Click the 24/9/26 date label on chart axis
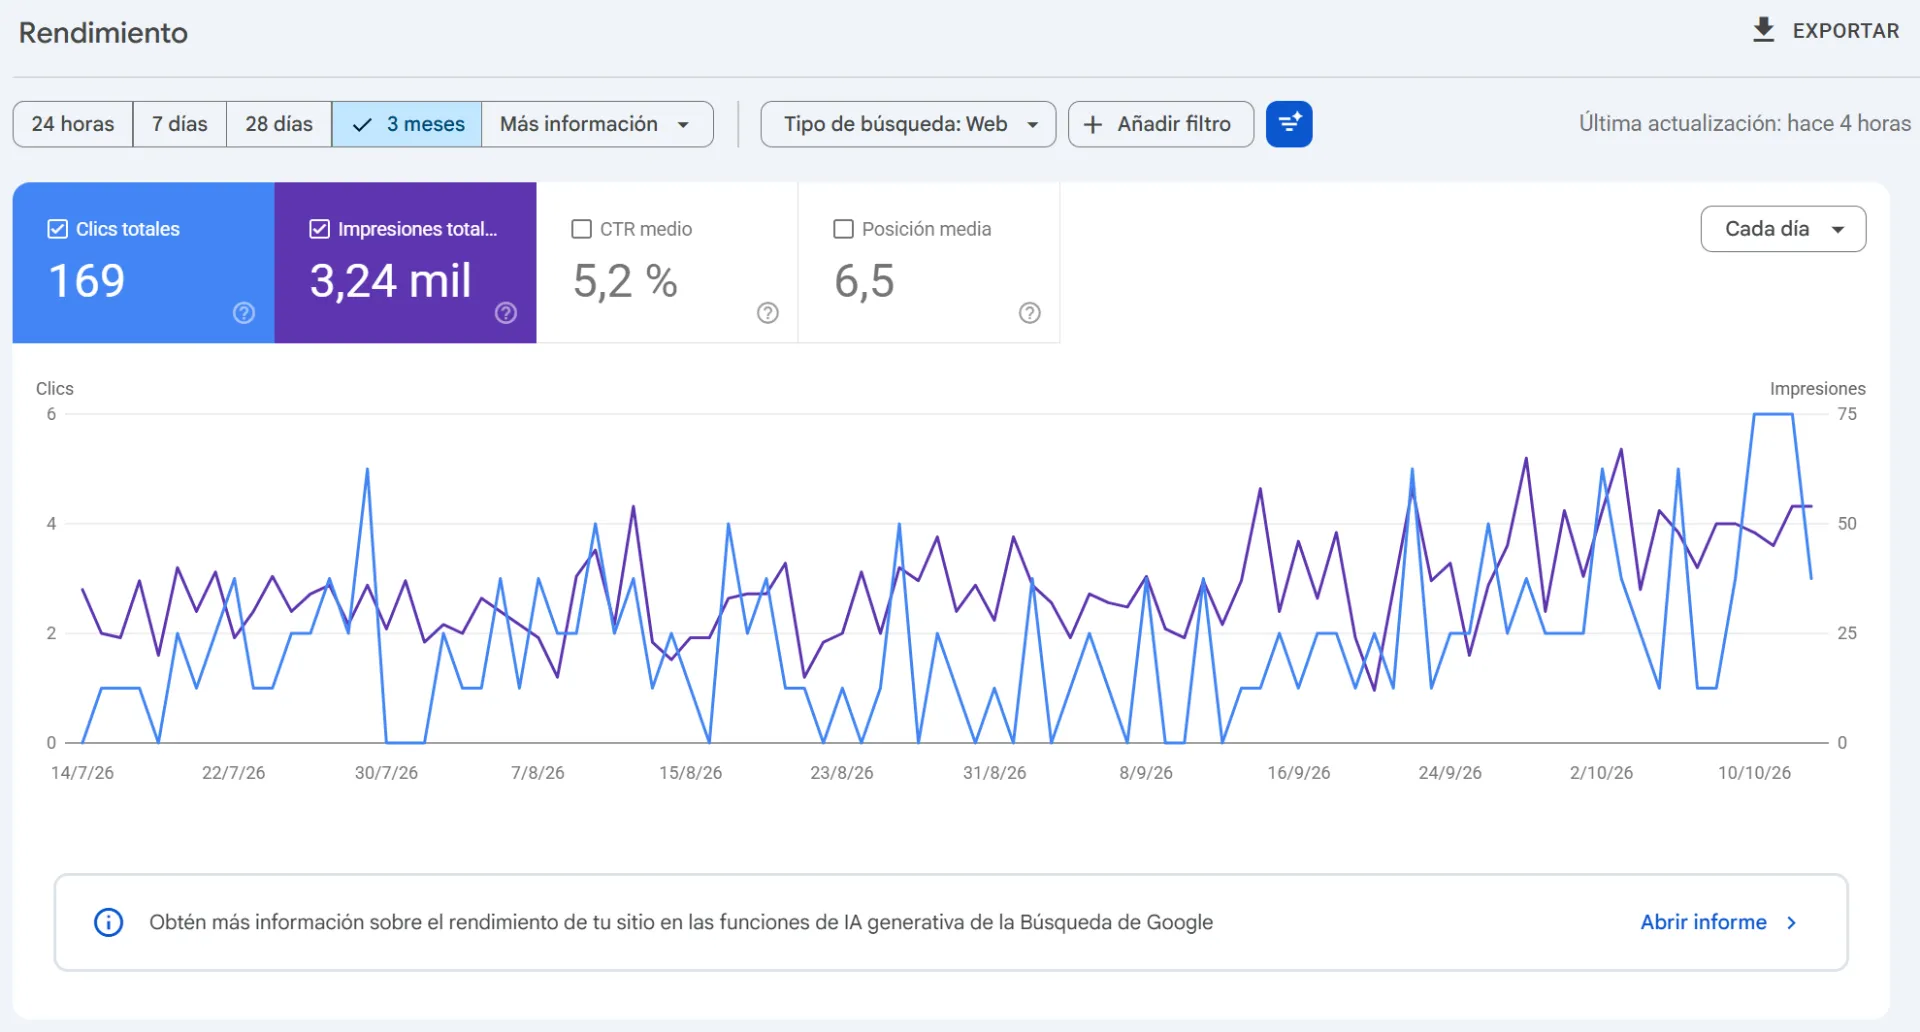 1450,773
